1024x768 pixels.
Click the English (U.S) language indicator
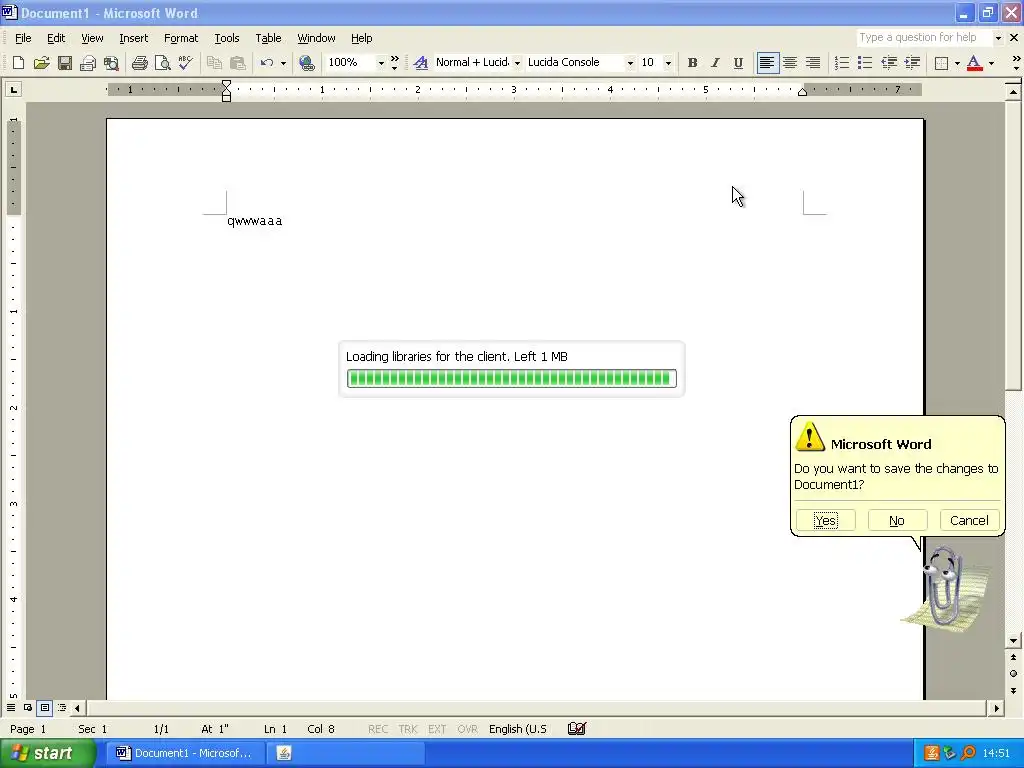coord(518,729)
